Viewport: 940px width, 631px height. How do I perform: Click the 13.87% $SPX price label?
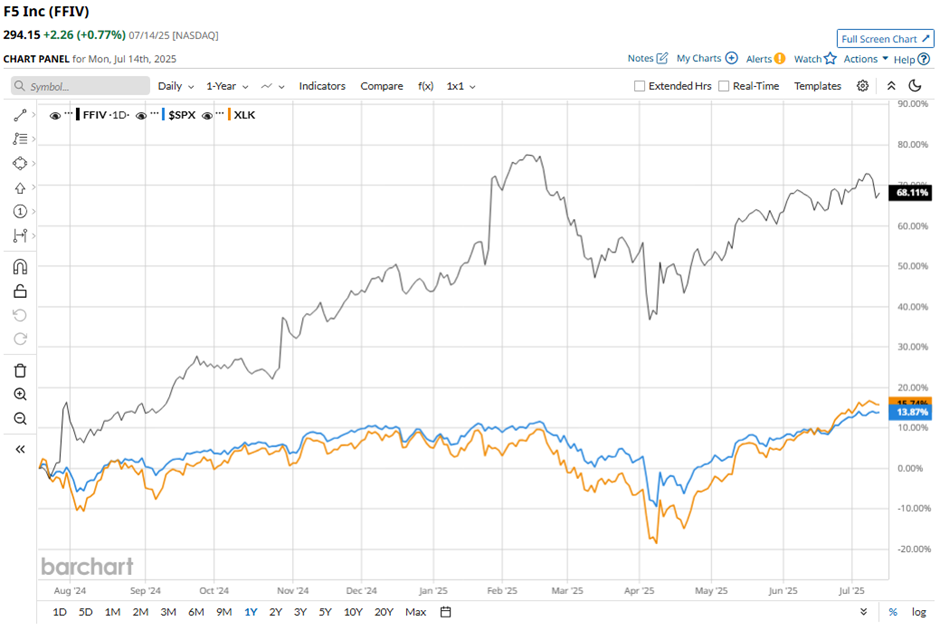tap(911, 412)
